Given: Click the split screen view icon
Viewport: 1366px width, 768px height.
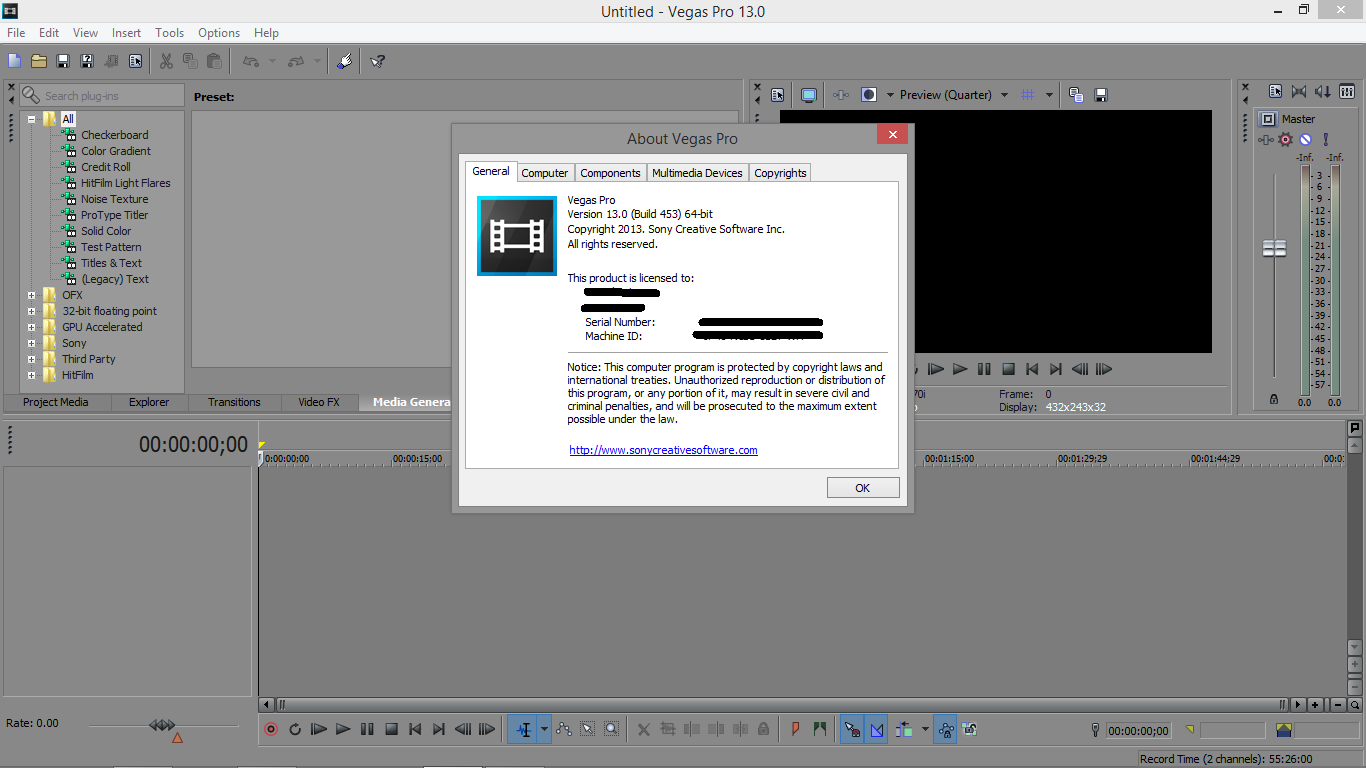Looking at the screenshot, I should (869, 95).
